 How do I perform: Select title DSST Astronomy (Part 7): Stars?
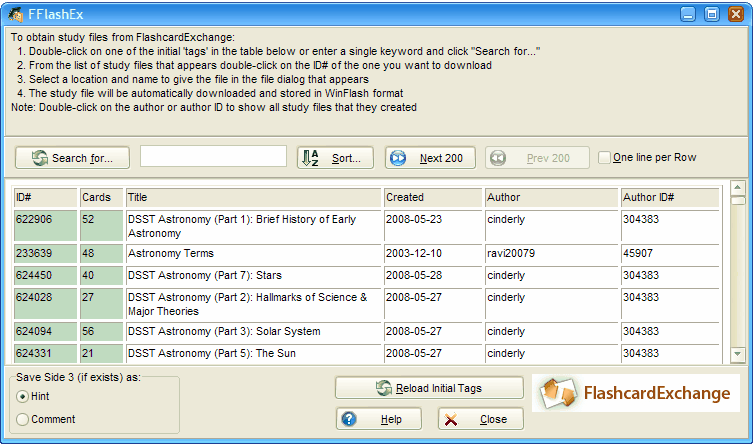coord(205,276)
